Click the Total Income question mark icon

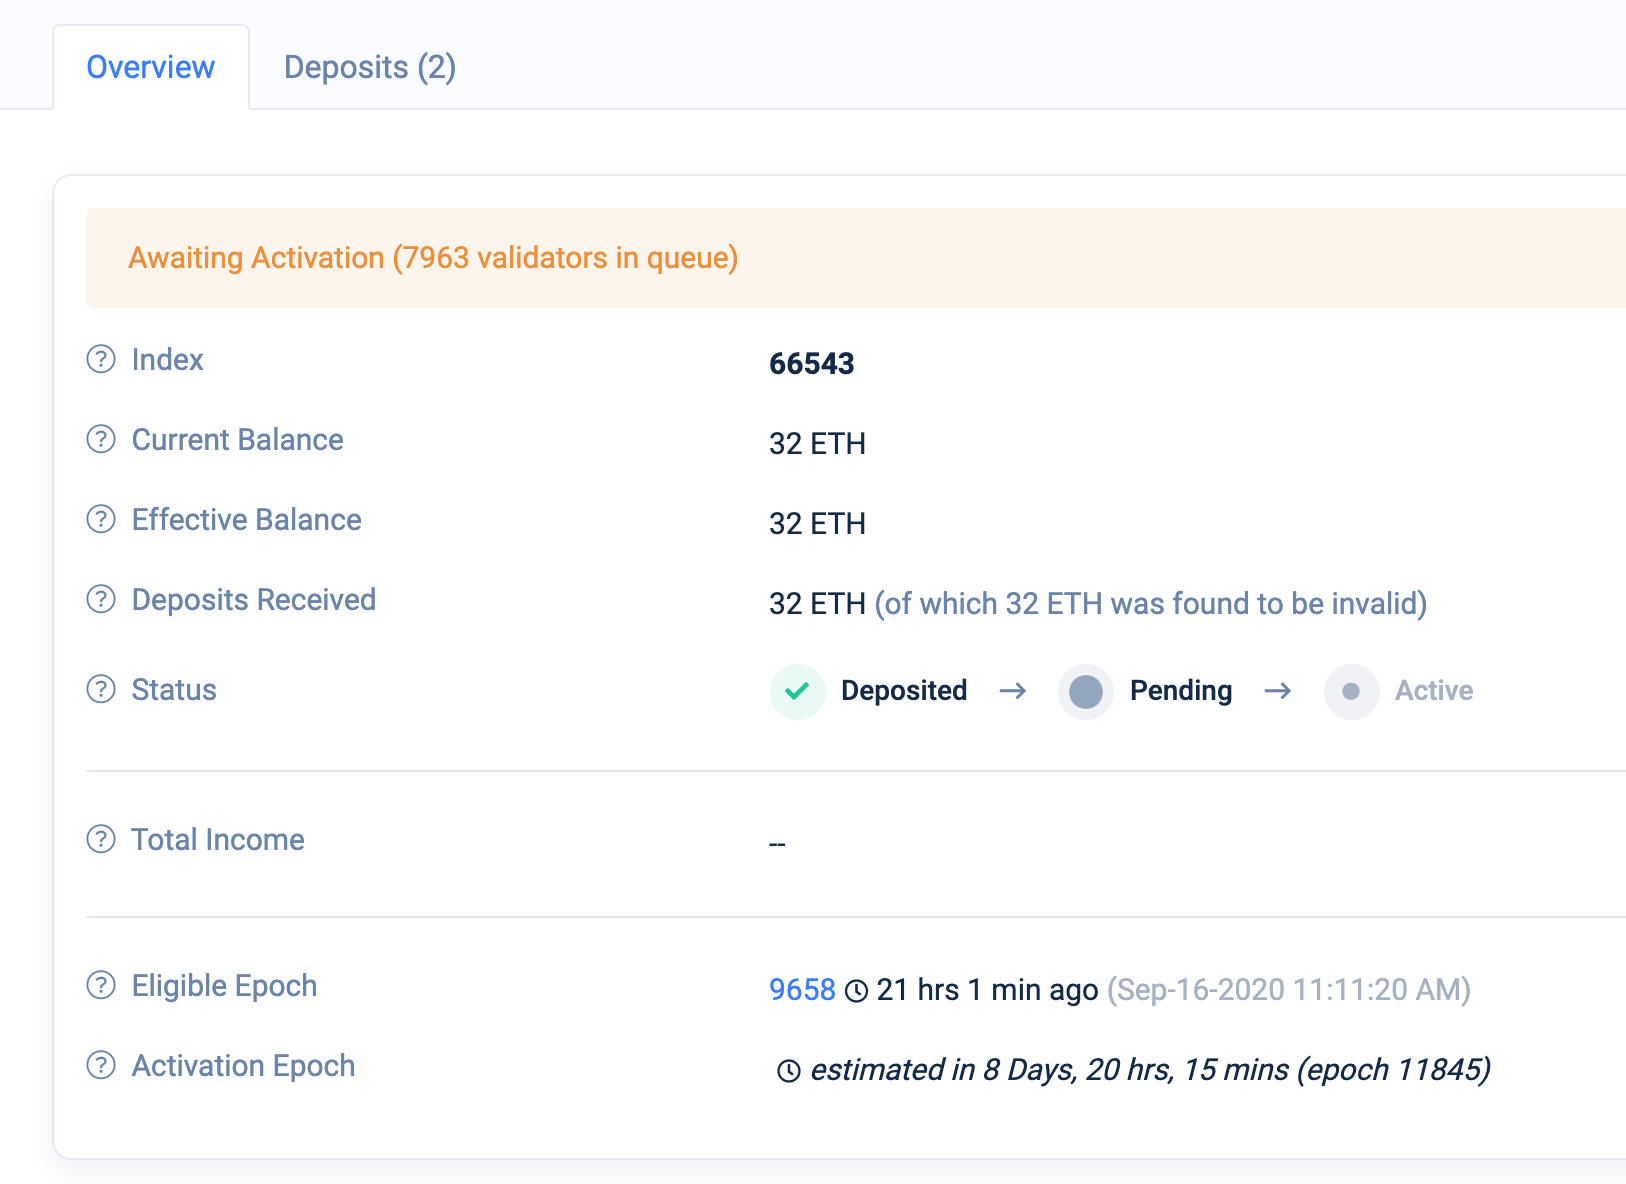(x=100, y=839)
